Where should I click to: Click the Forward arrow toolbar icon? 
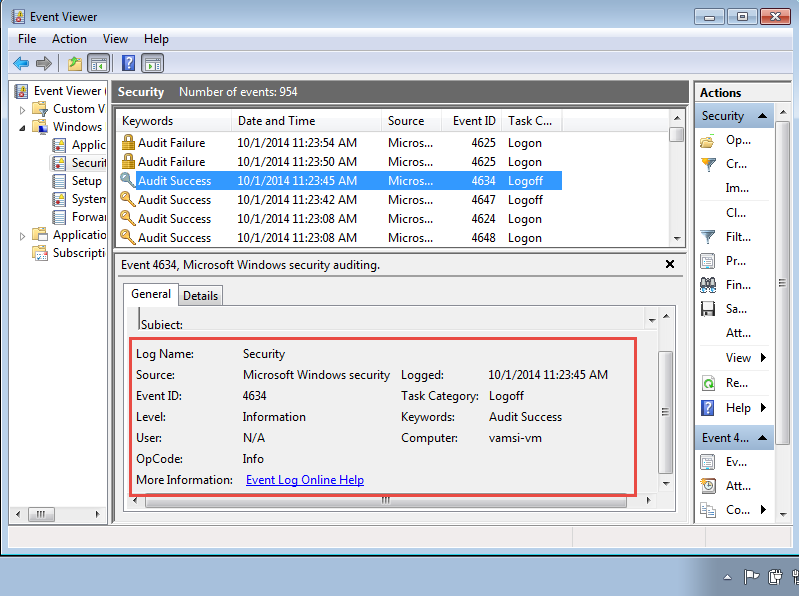tap(44, 64)
